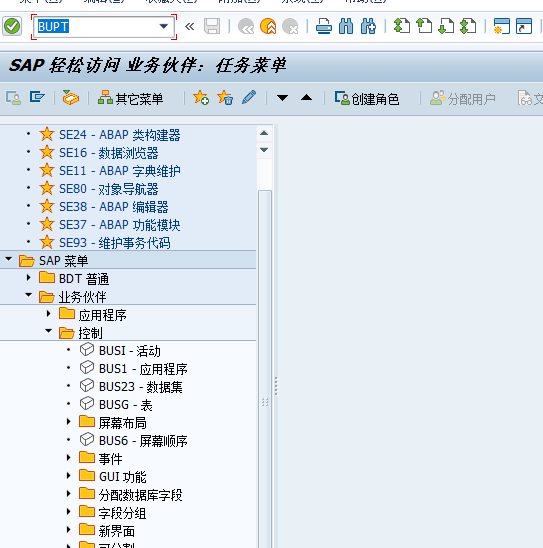Go to Next Page icon

446,27
